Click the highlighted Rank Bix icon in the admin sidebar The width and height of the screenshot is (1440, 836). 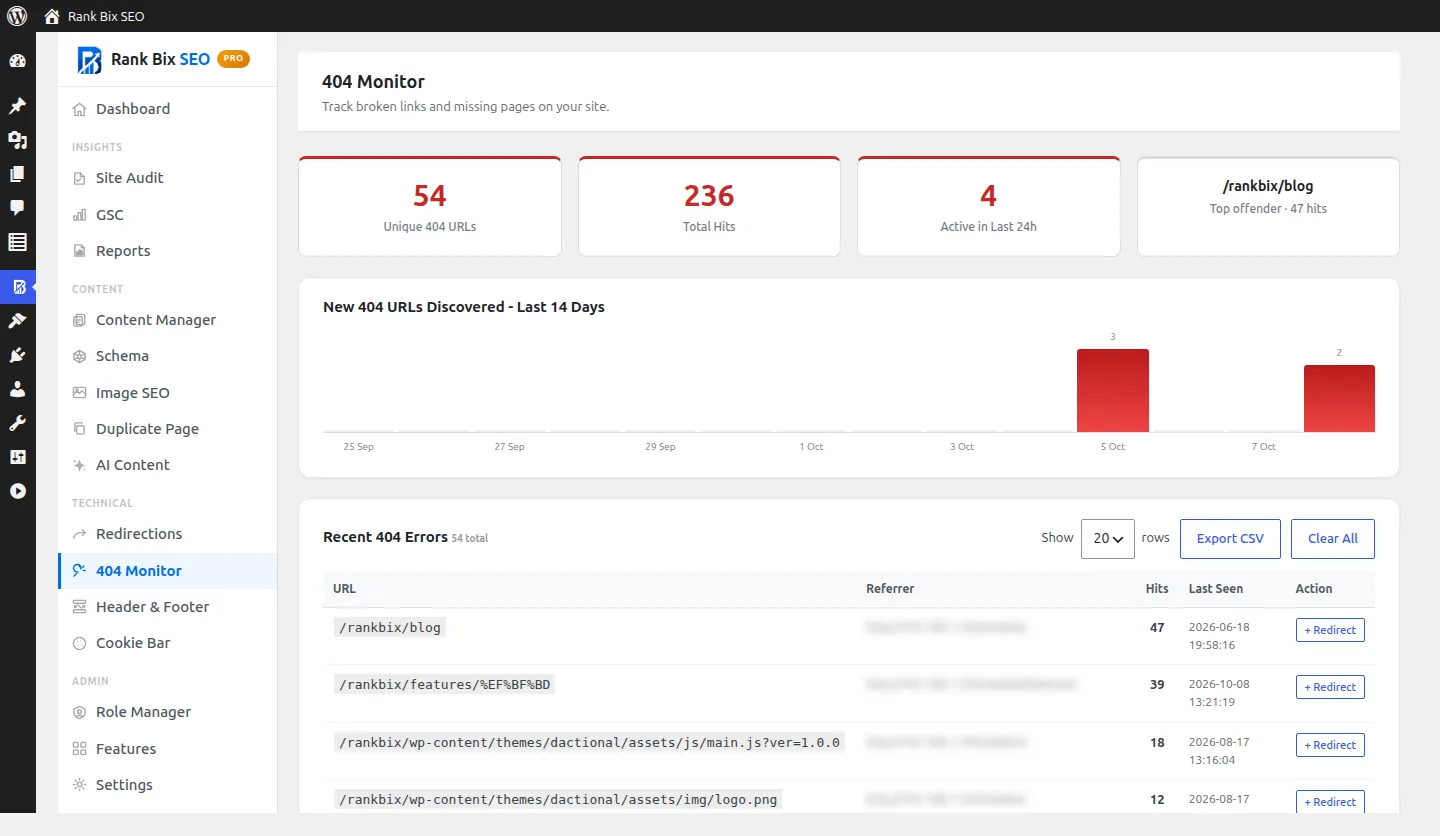point(17,287)
